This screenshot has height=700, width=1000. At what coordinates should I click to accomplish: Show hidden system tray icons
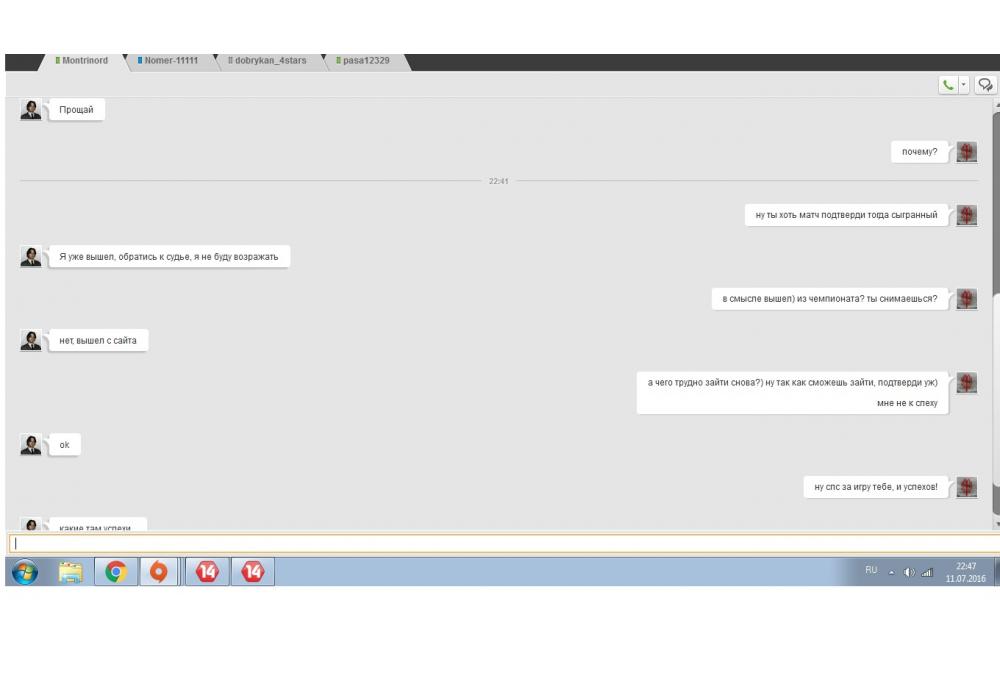pos(891,572)
